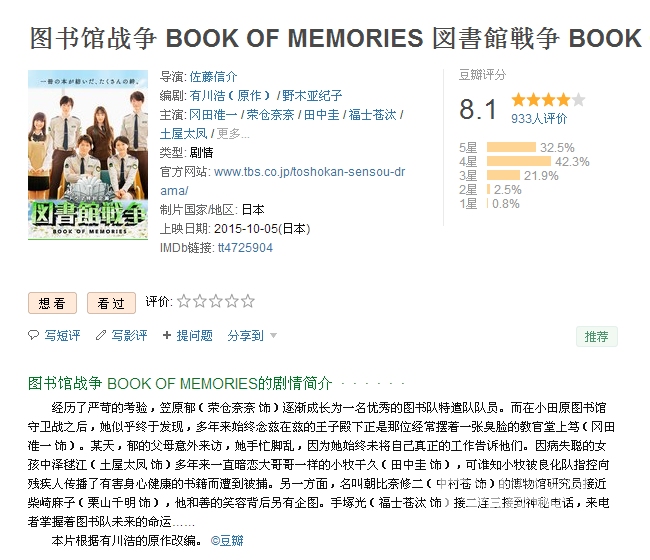This screenshot has width=650, height=560.
Task: Click the speech bubble icon for 写短评
Action: 34,335
